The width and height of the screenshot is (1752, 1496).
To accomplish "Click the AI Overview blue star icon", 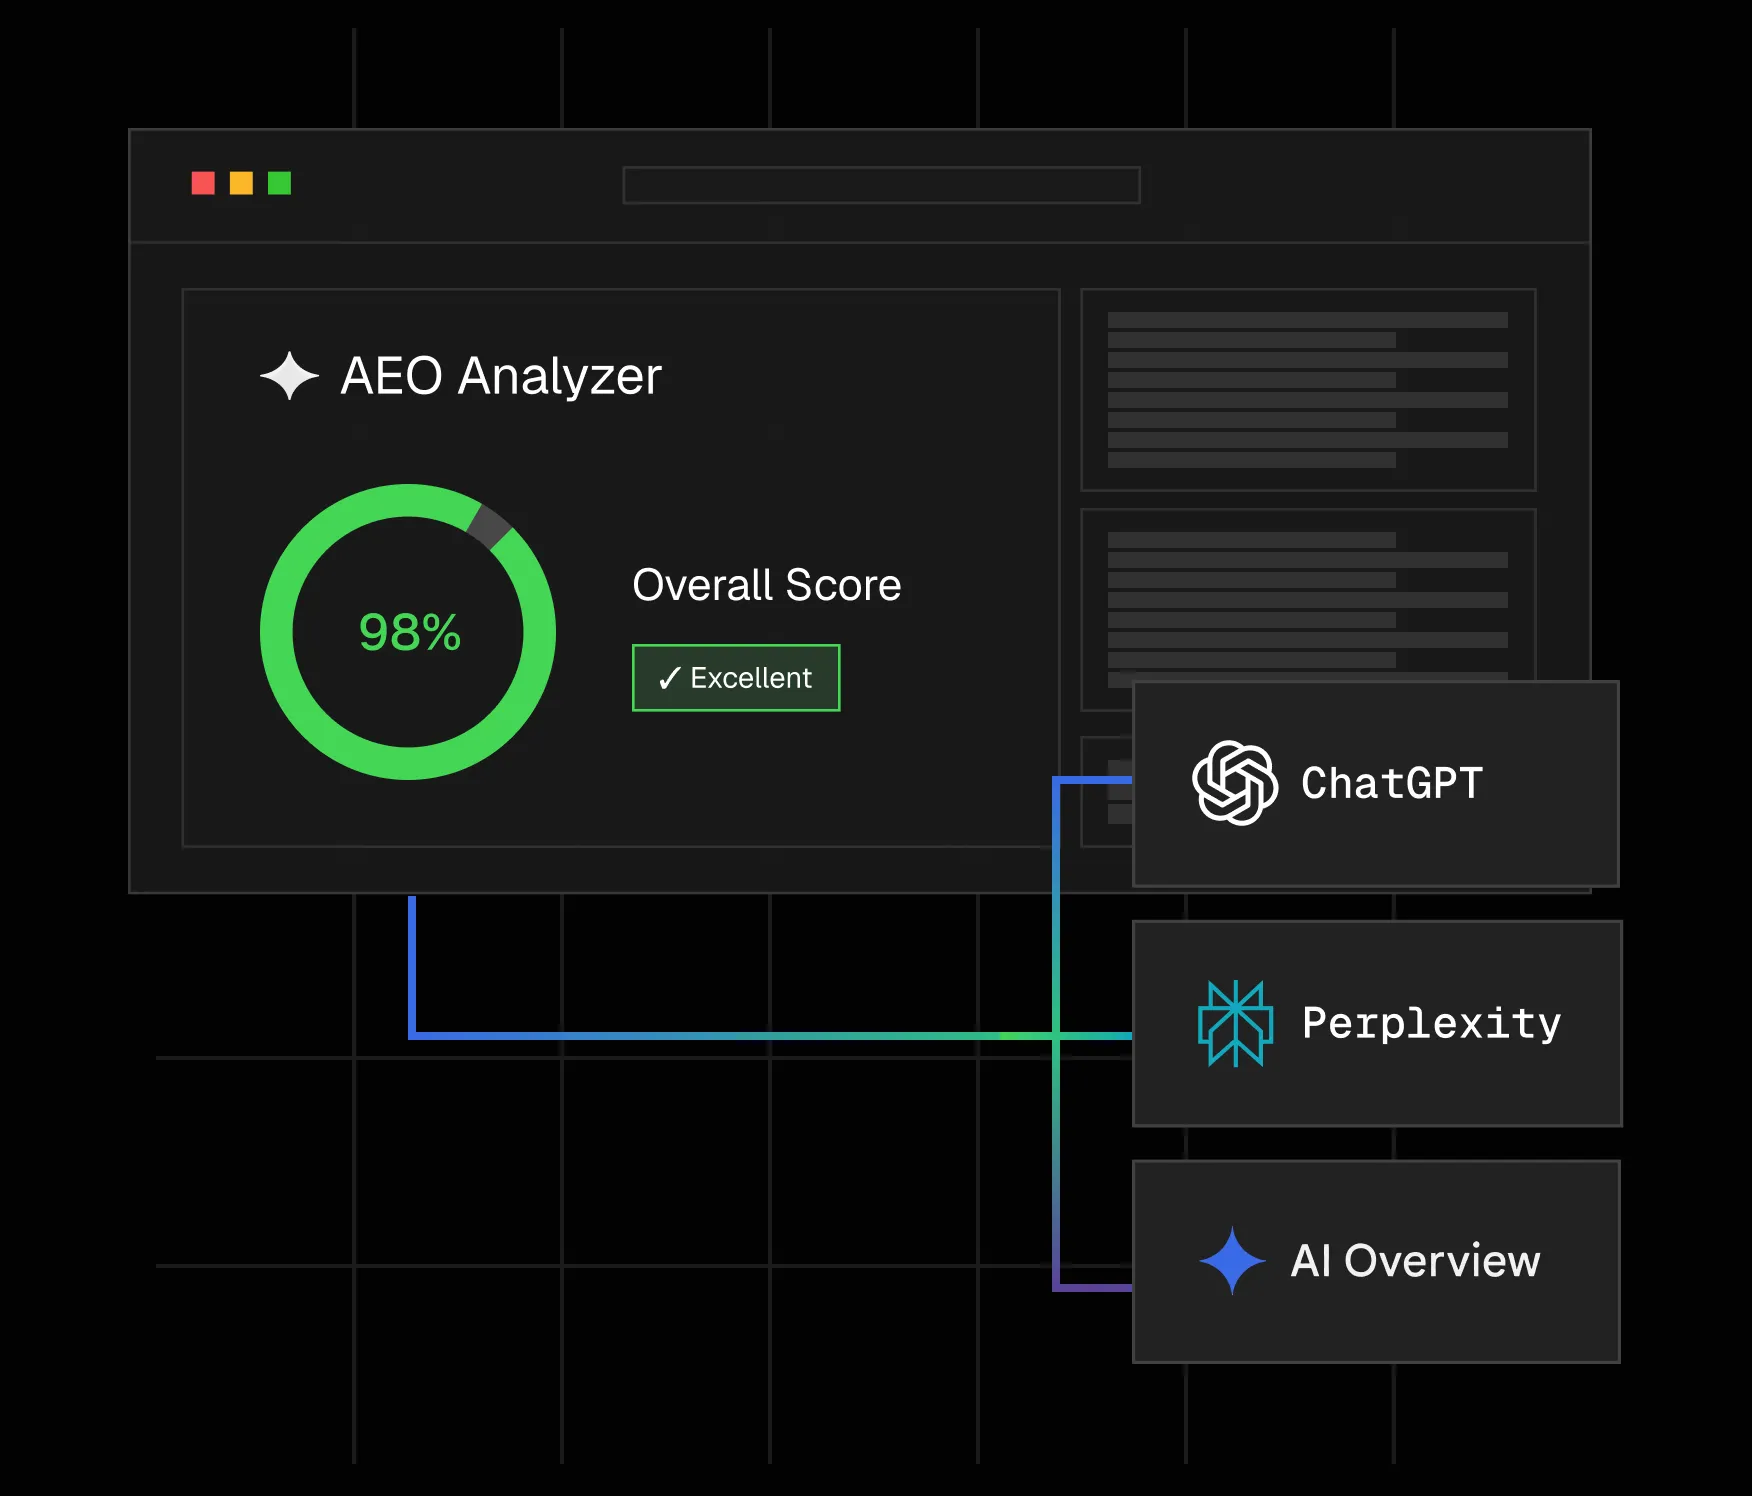I will [1233, 1260].
